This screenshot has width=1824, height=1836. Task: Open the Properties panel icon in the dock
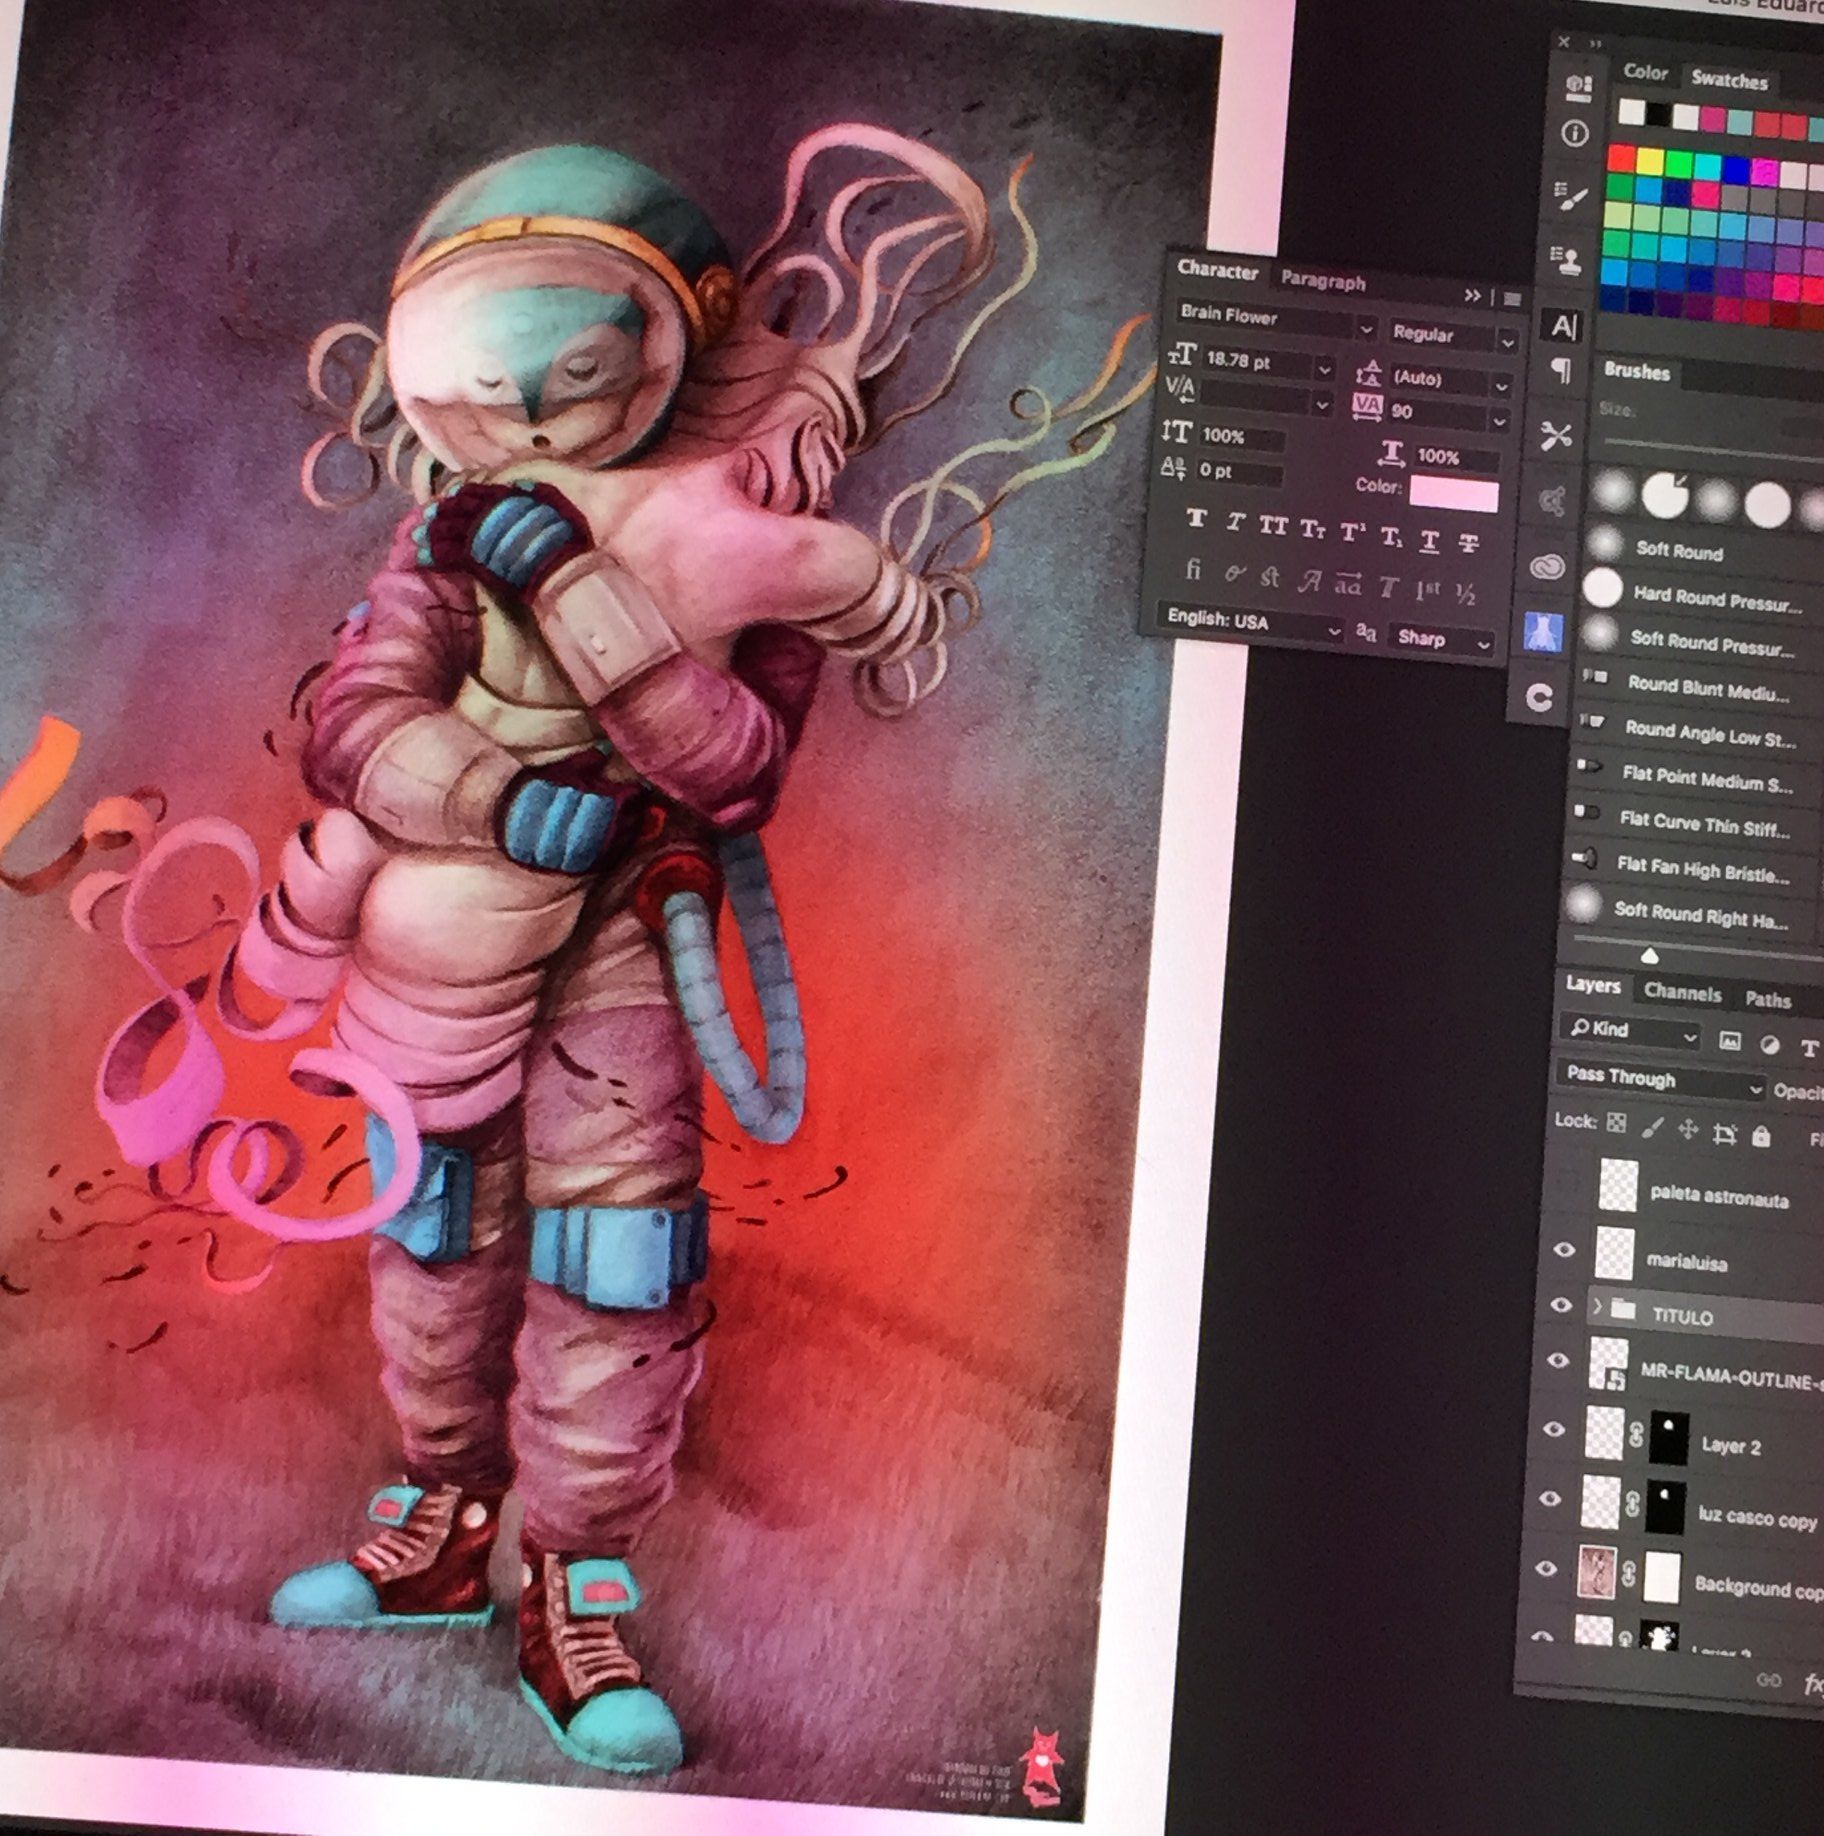(x=1577, y=87)
